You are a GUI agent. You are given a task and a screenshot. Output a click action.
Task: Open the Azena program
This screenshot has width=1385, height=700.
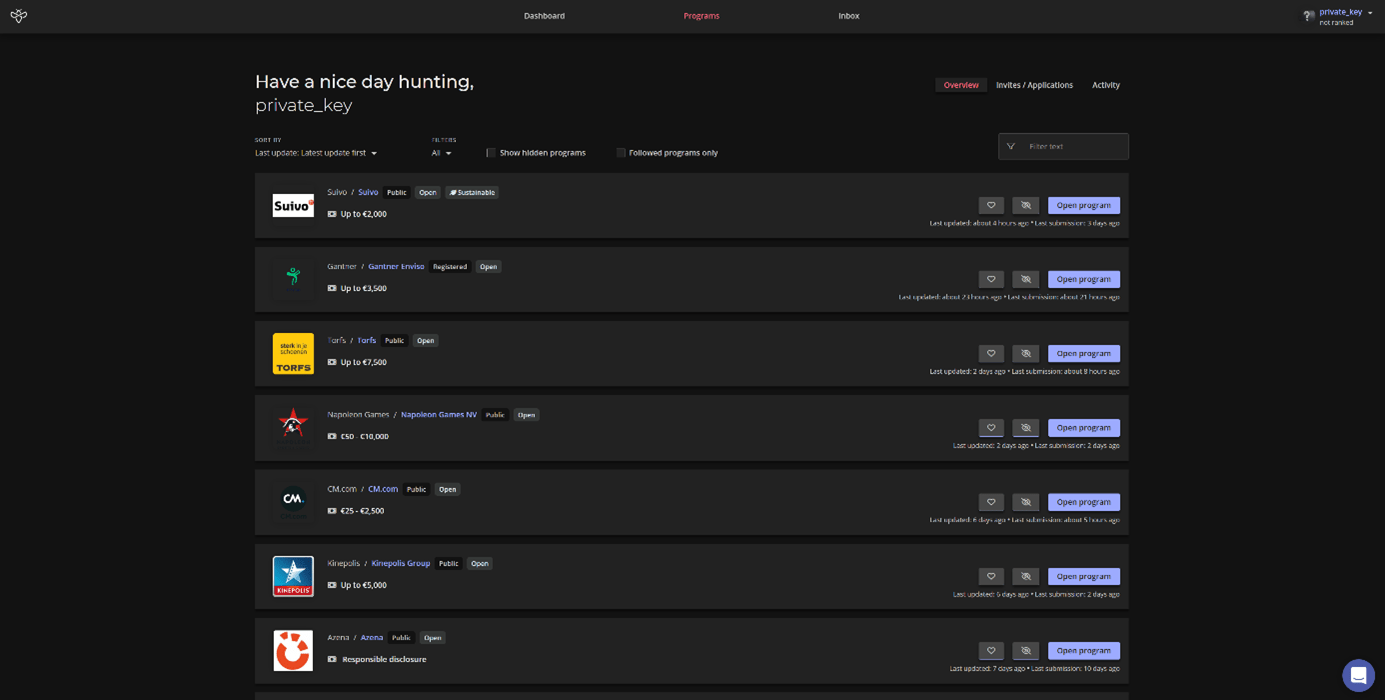pos(1084,650)
